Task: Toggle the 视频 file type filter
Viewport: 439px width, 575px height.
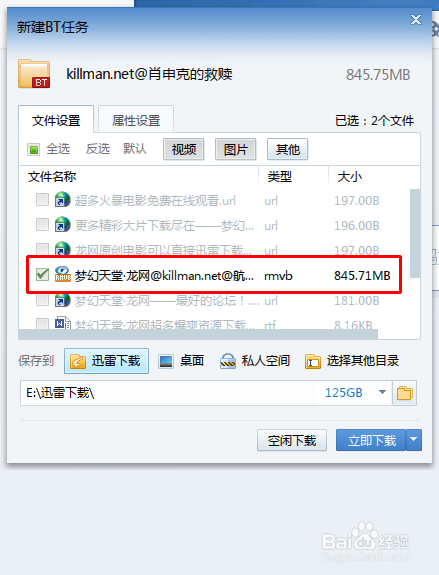Action: 184,149
